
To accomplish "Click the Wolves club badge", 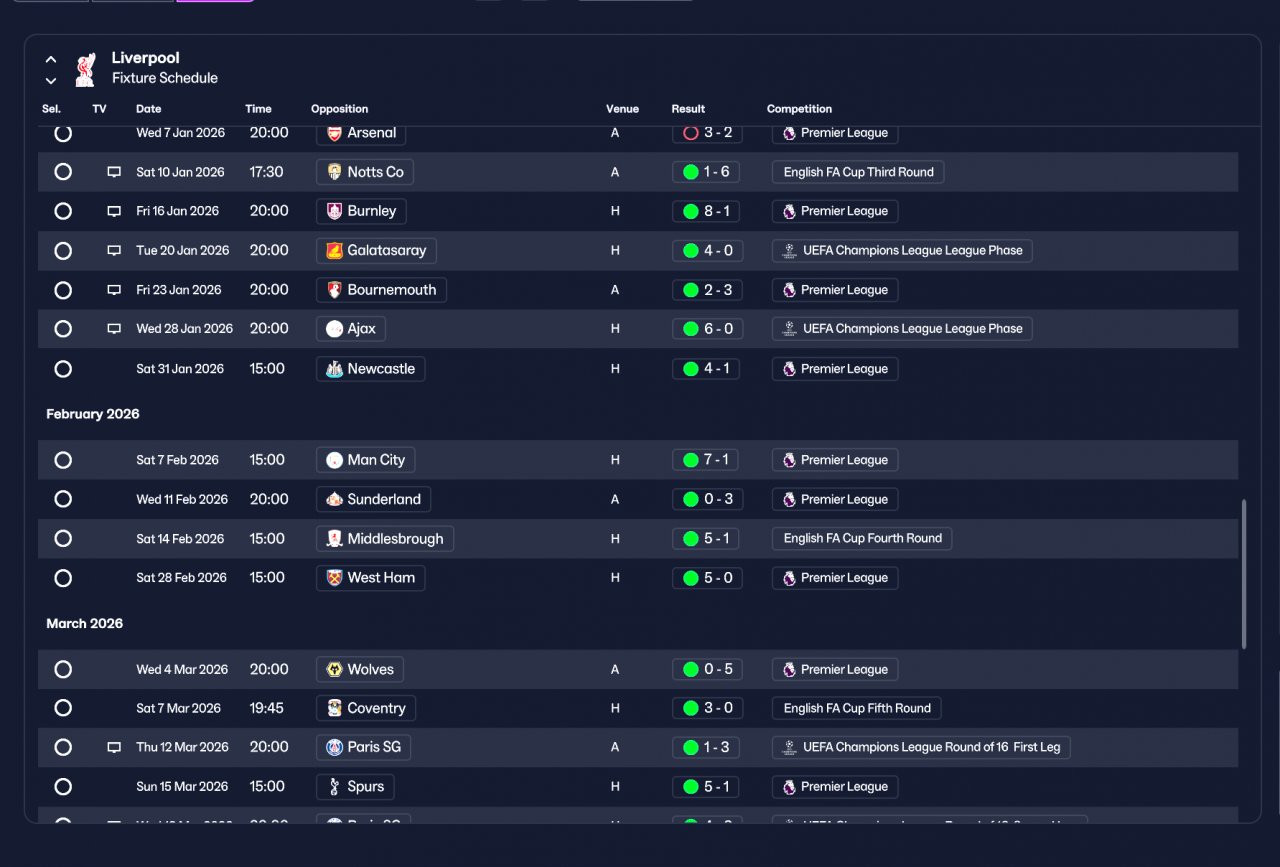I will [334, 669].
